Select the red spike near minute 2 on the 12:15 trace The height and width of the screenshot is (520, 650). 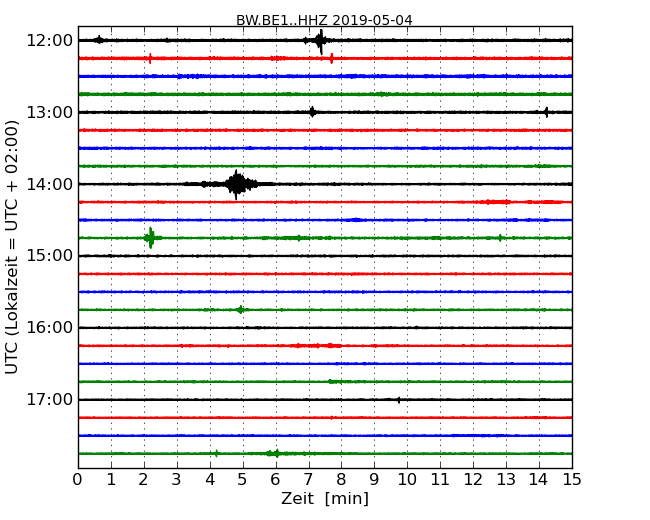point(150,58)
